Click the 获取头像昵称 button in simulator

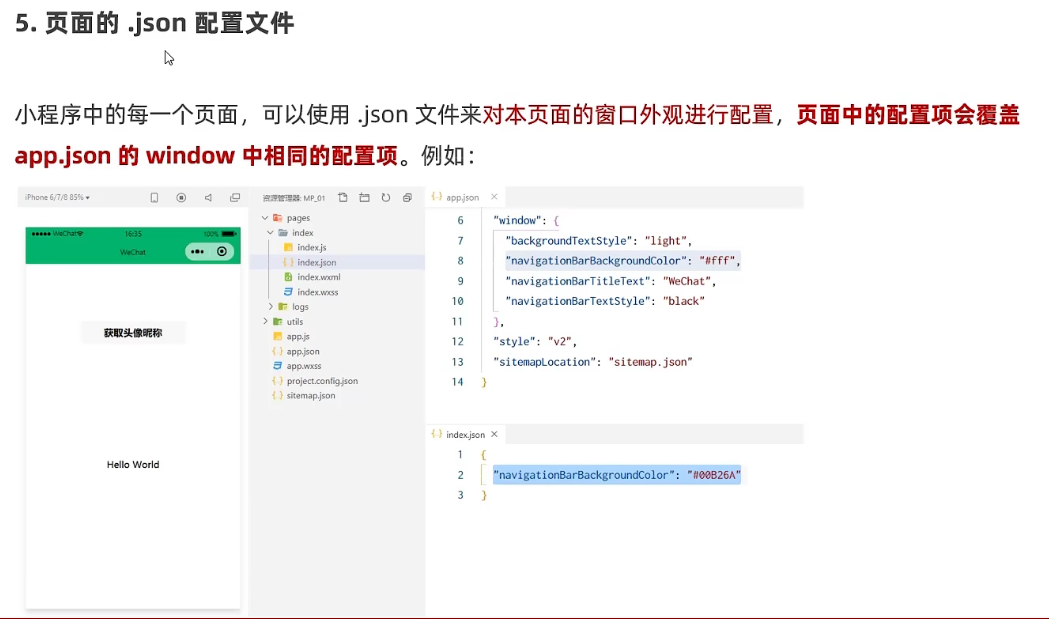point(132,333)
